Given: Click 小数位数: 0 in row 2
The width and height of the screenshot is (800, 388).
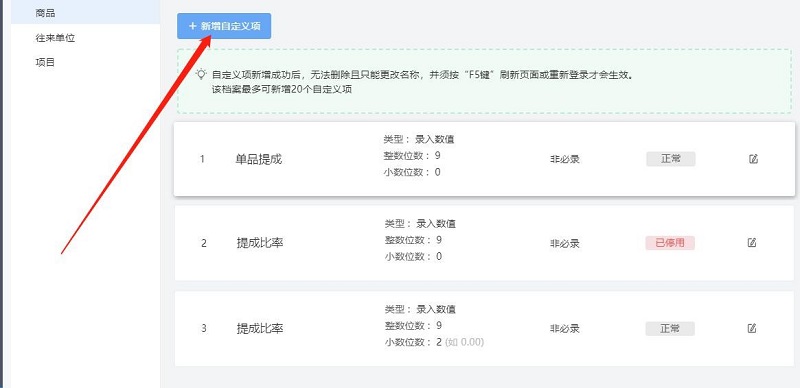Looking at the screenshot, I should [413, 256].
